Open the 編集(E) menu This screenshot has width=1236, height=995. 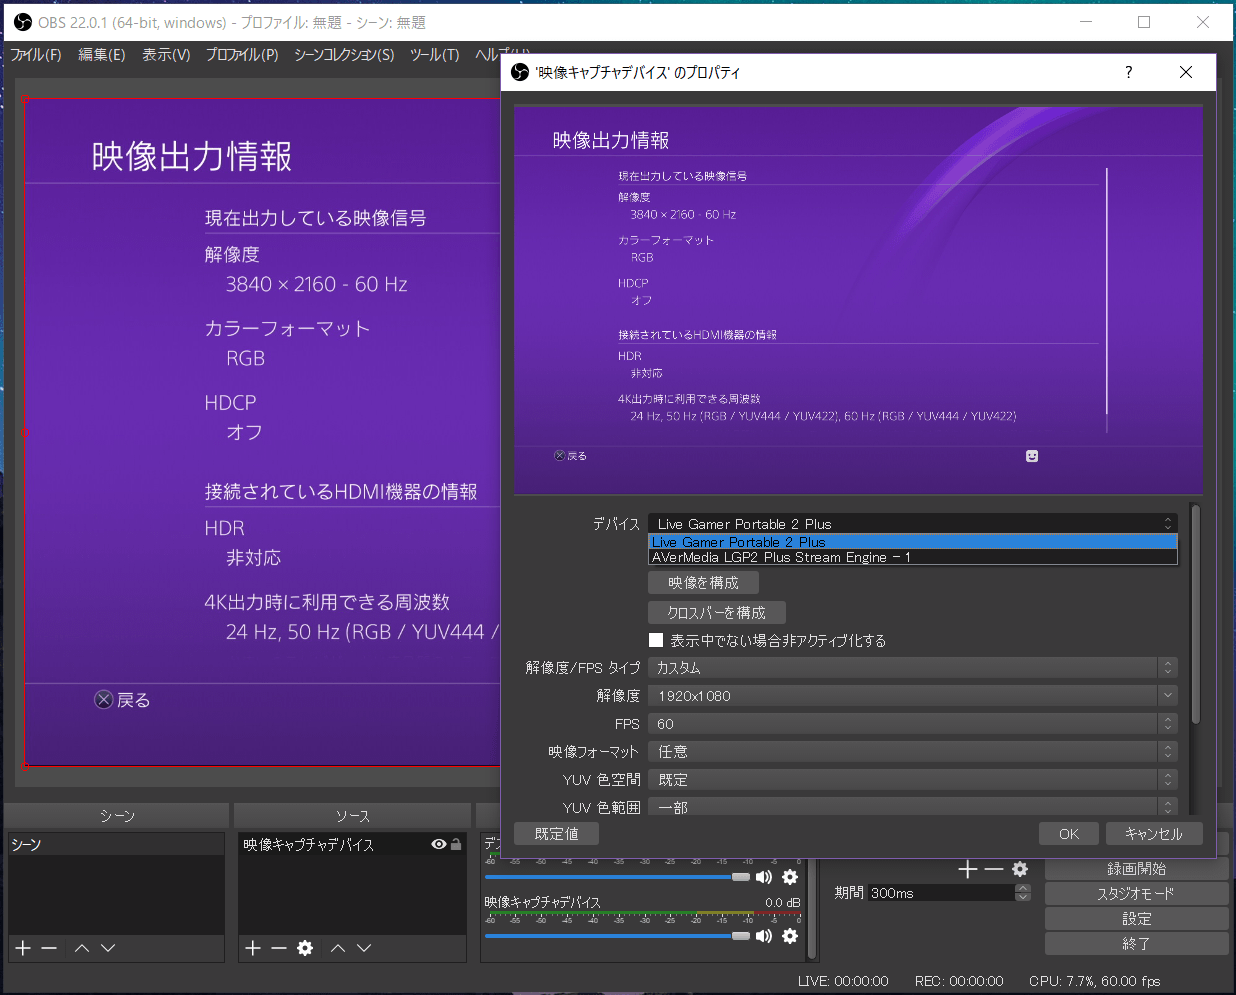(102, 55)
